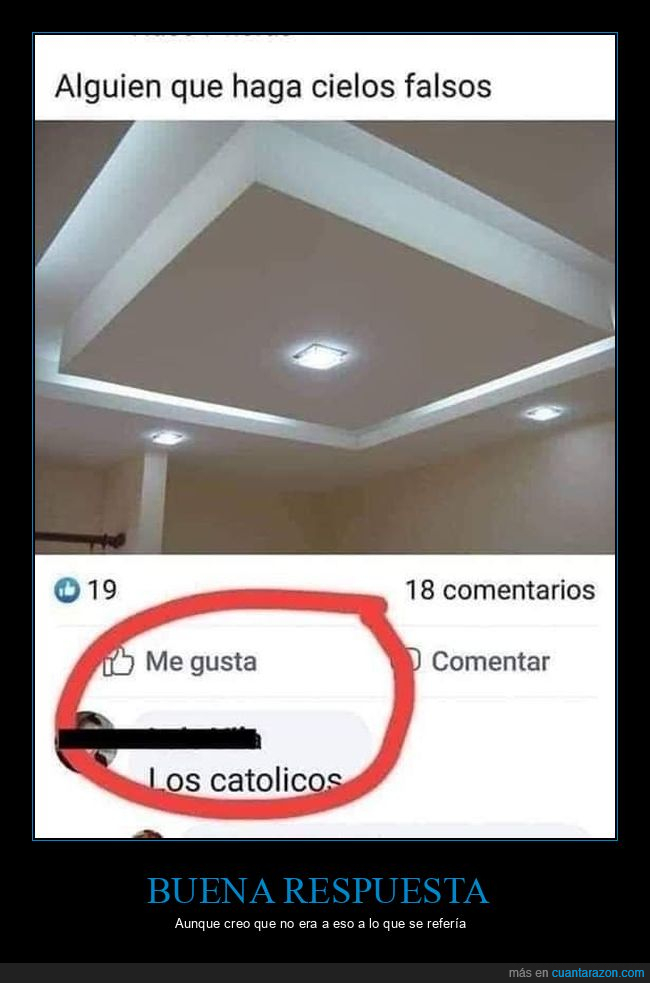The image size is (650, 983).
Task: Click the subtitle starting with Aunque creo
Action: [320, 923]
